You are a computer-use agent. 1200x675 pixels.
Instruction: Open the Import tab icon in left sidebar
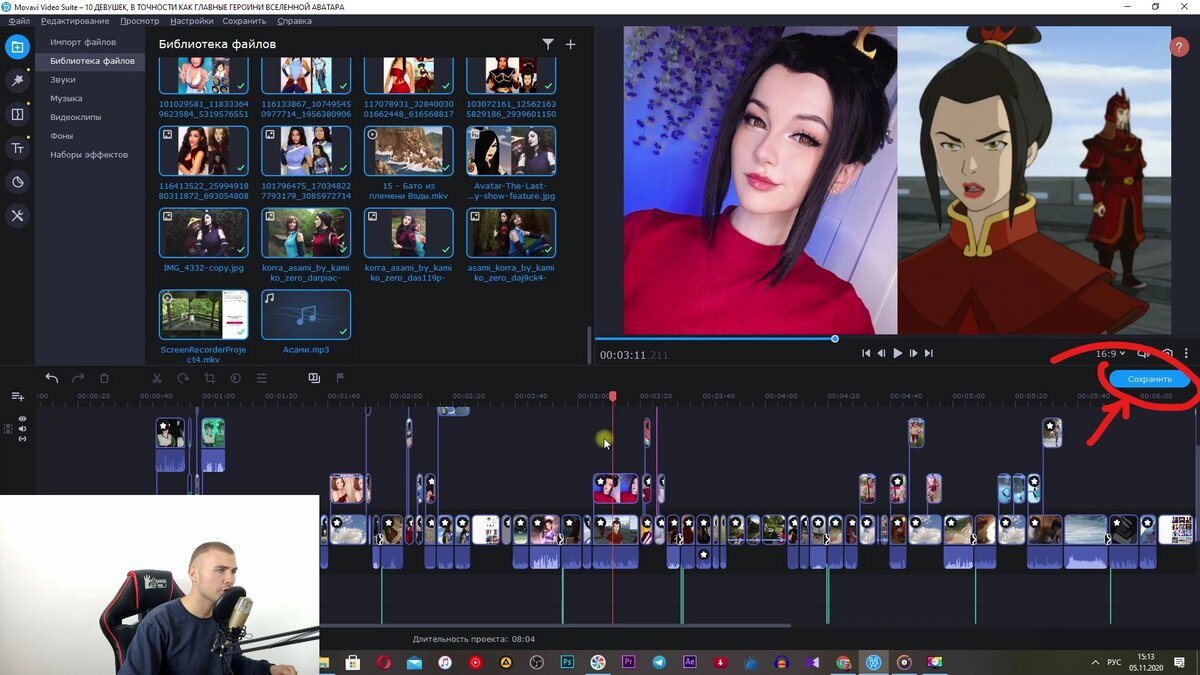(x=17, y=47)
